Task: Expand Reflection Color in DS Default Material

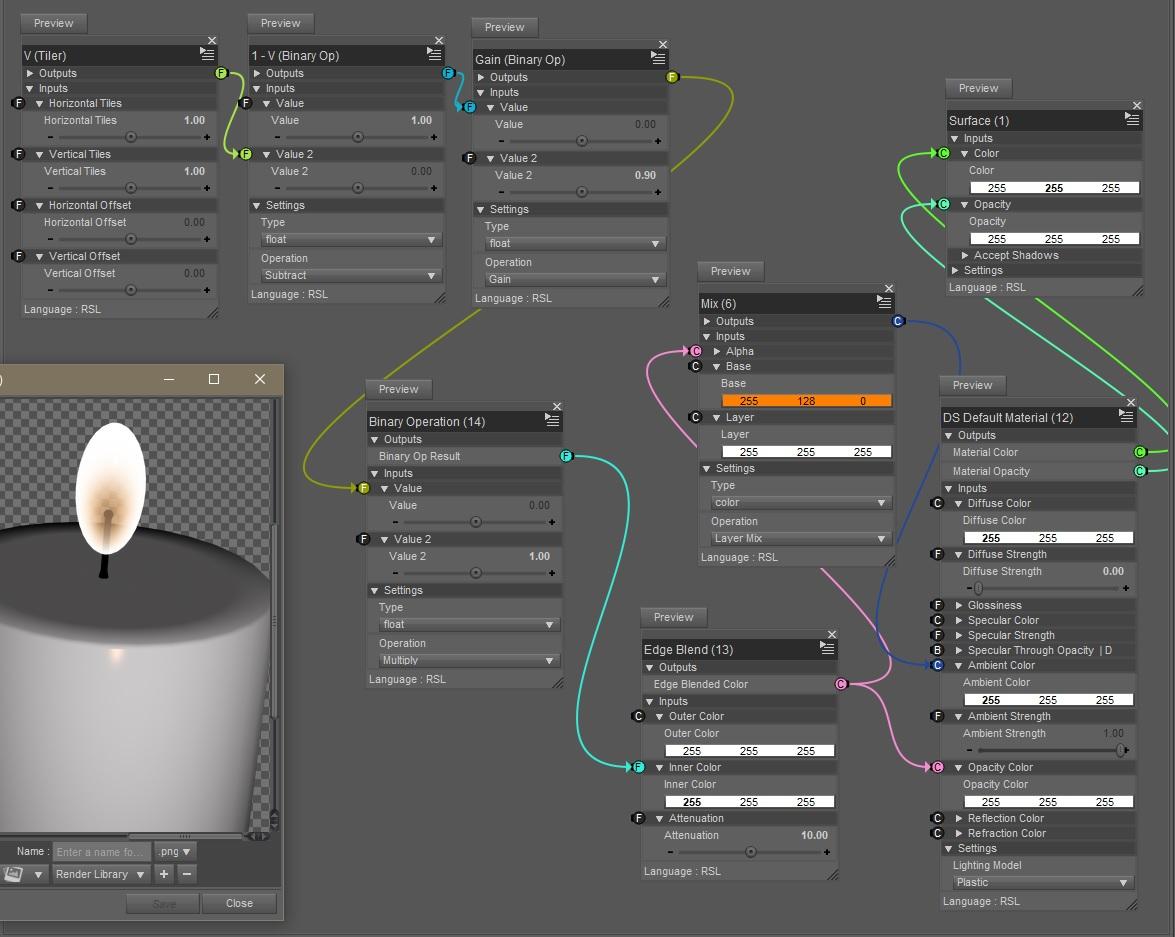Action: click(959, 819)
